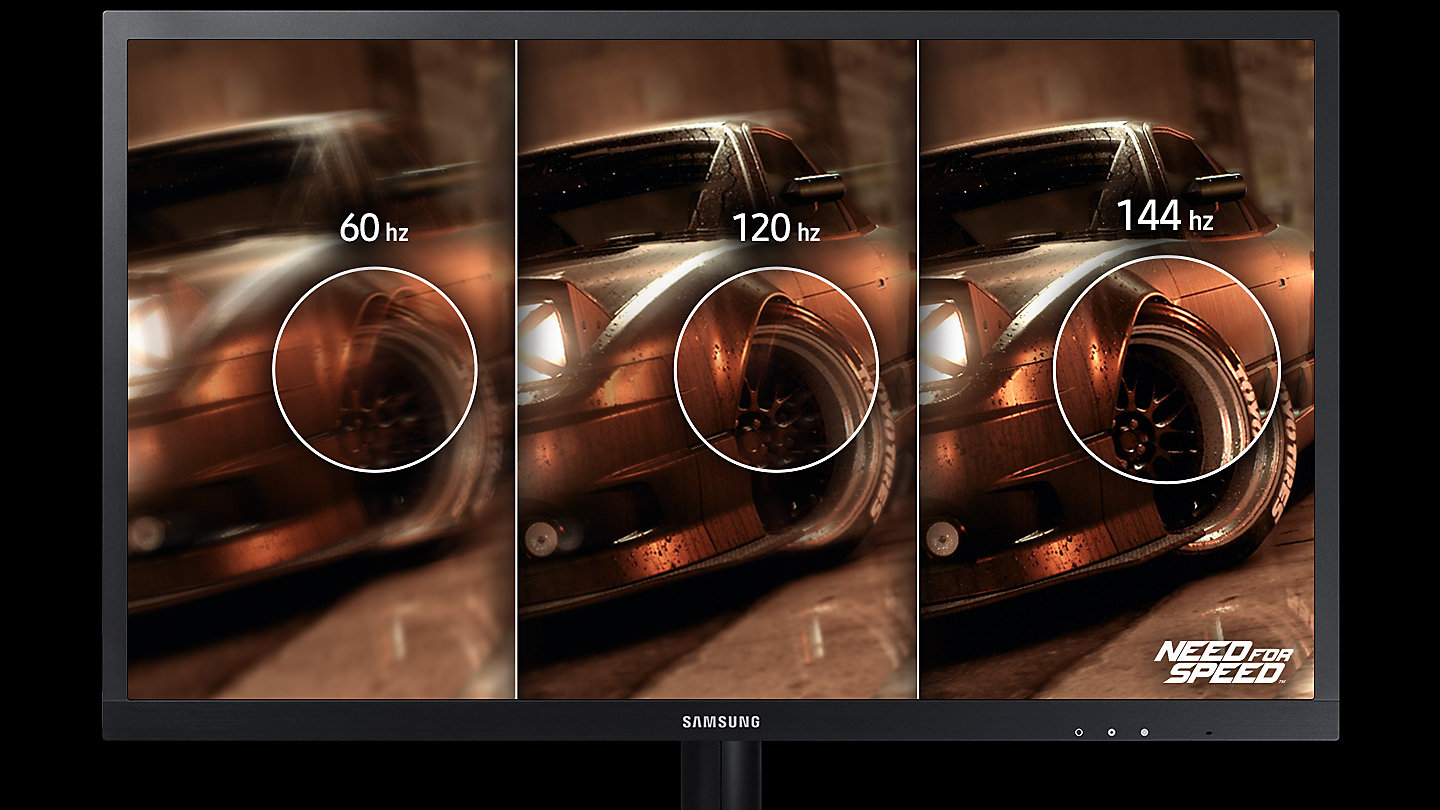Click the monitor stand neck below the bezel
The image size is (1440, 810).
coord(720,775)
